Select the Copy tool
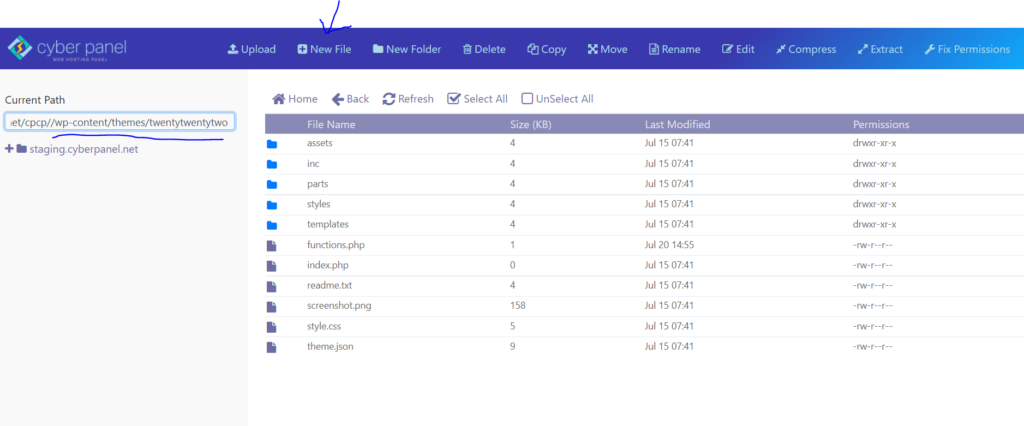This screenshot has height=426, width=1024. click(547, 49)
